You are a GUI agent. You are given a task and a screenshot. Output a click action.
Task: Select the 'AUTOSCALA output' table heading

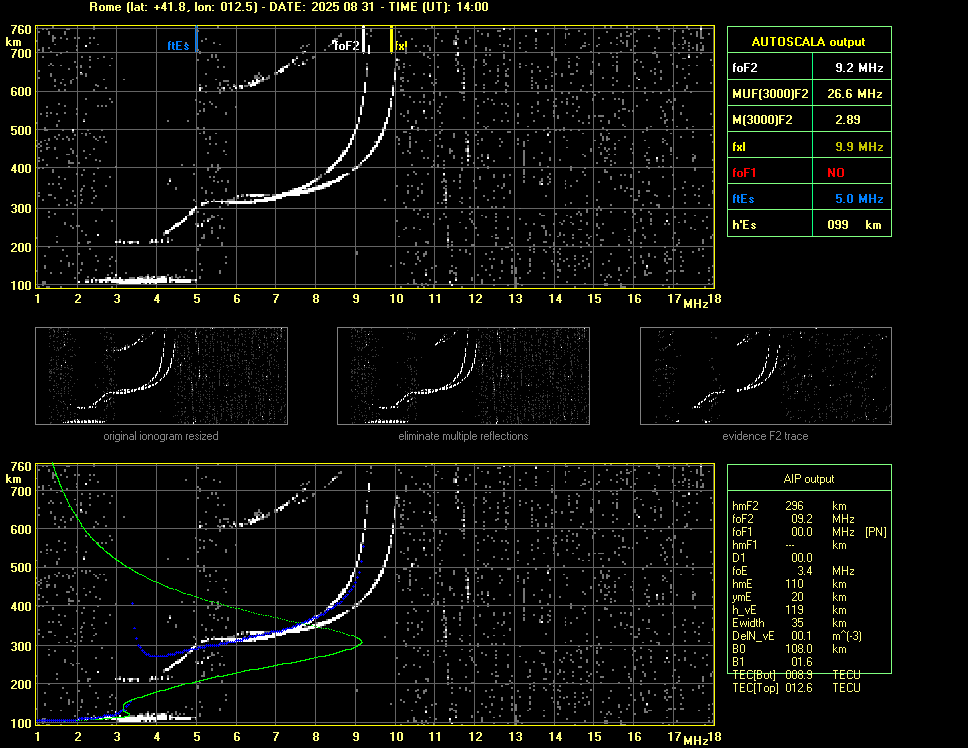tap(808, 42)
